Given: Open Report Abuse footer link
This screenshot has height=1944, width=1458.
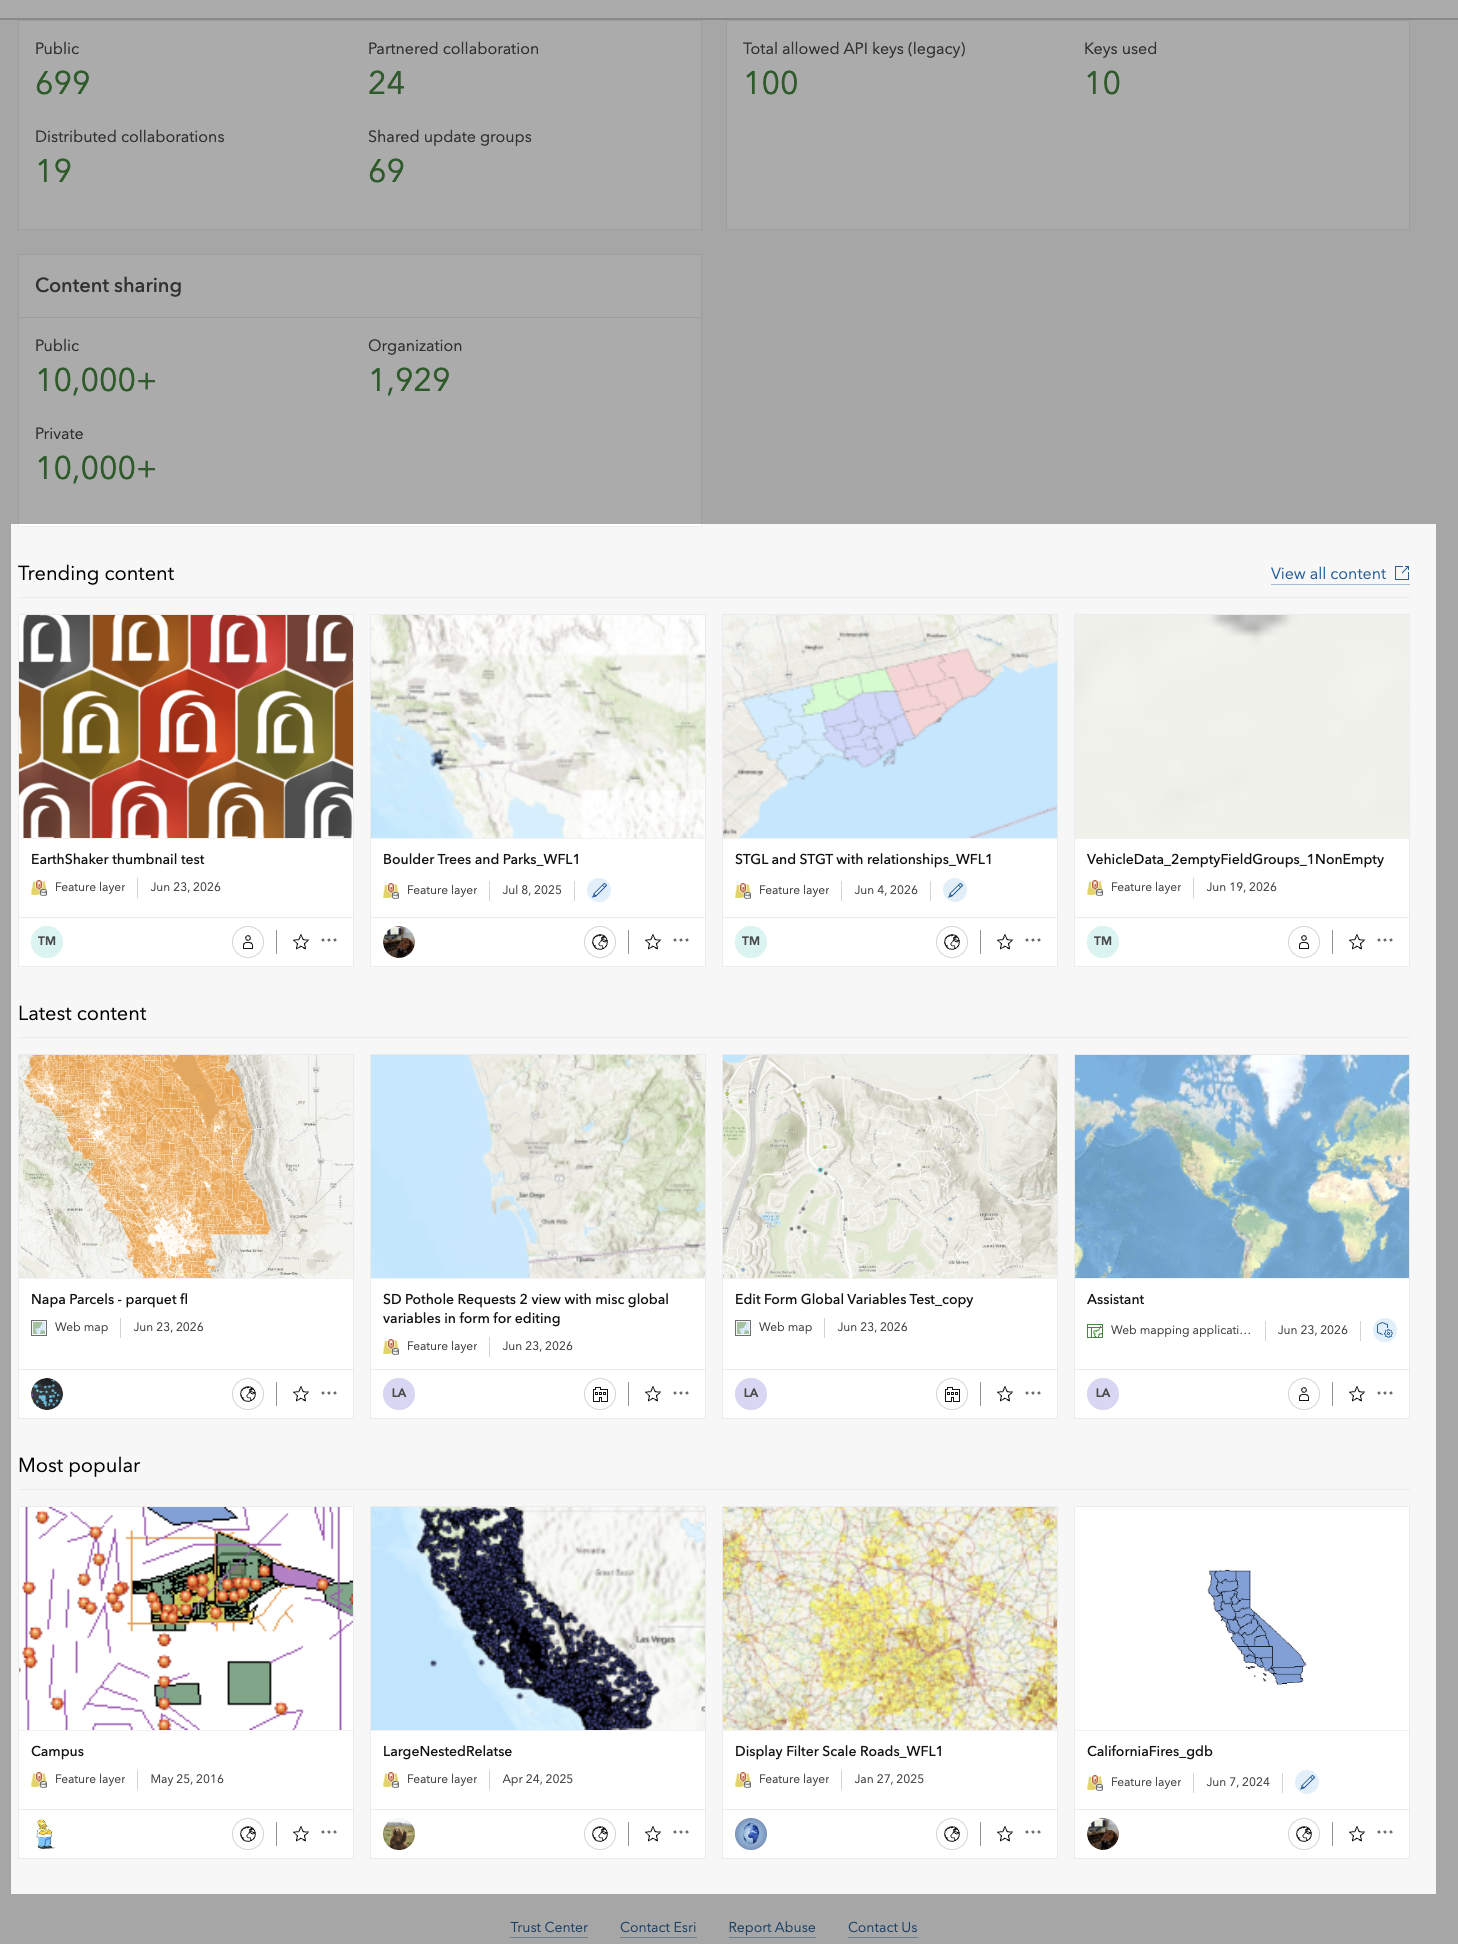Looking at the screenshot, I should click(x=772, y=1927).
